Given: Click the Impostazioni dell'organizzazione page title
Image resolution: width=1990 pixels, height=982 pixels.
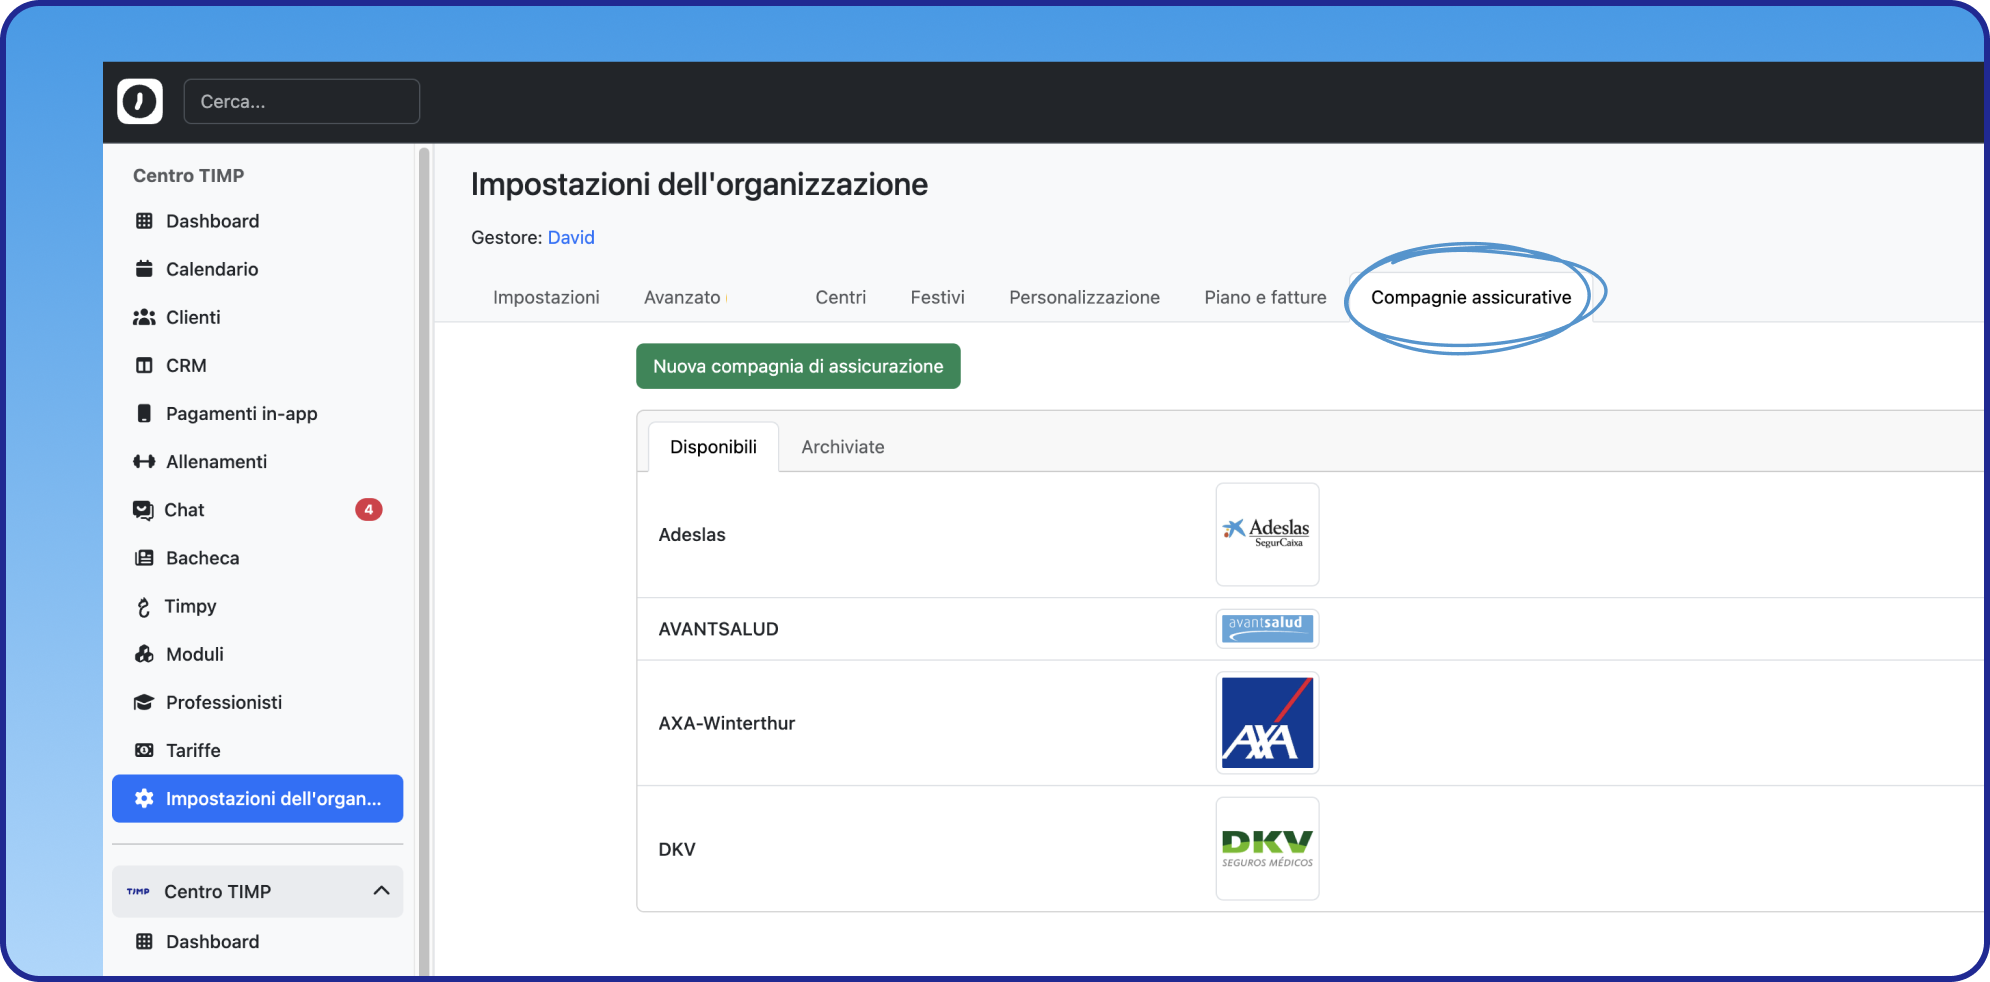Looking at the screenshot, I should [699, 184].
